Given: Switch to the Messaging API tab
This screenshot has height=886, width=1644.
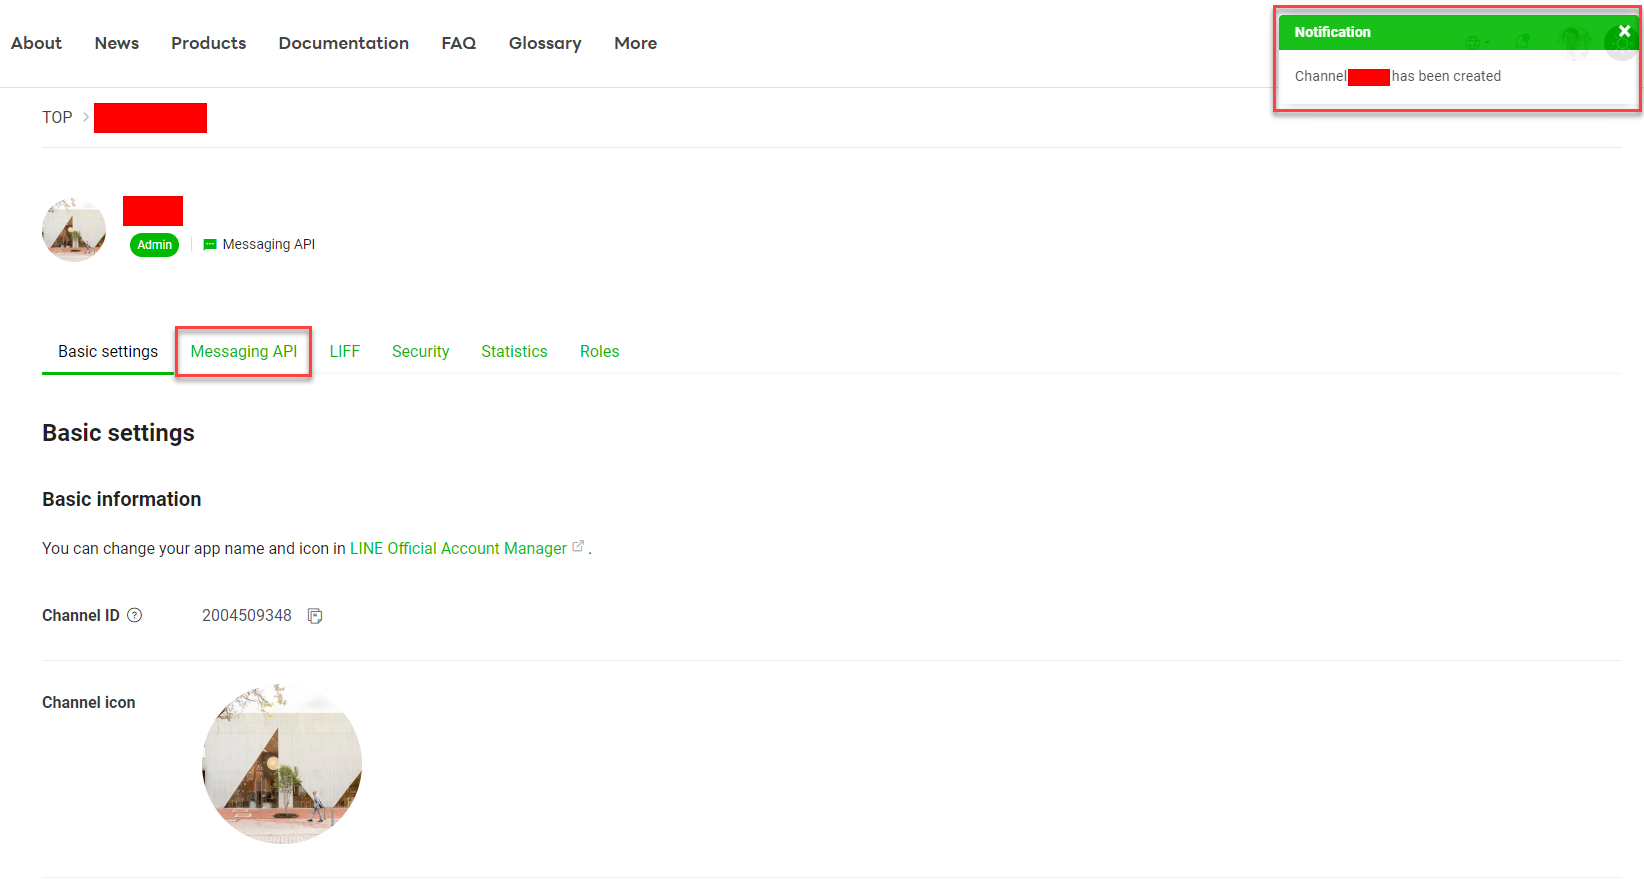Looking at the screenshot, I should click(x=244, y=352).
